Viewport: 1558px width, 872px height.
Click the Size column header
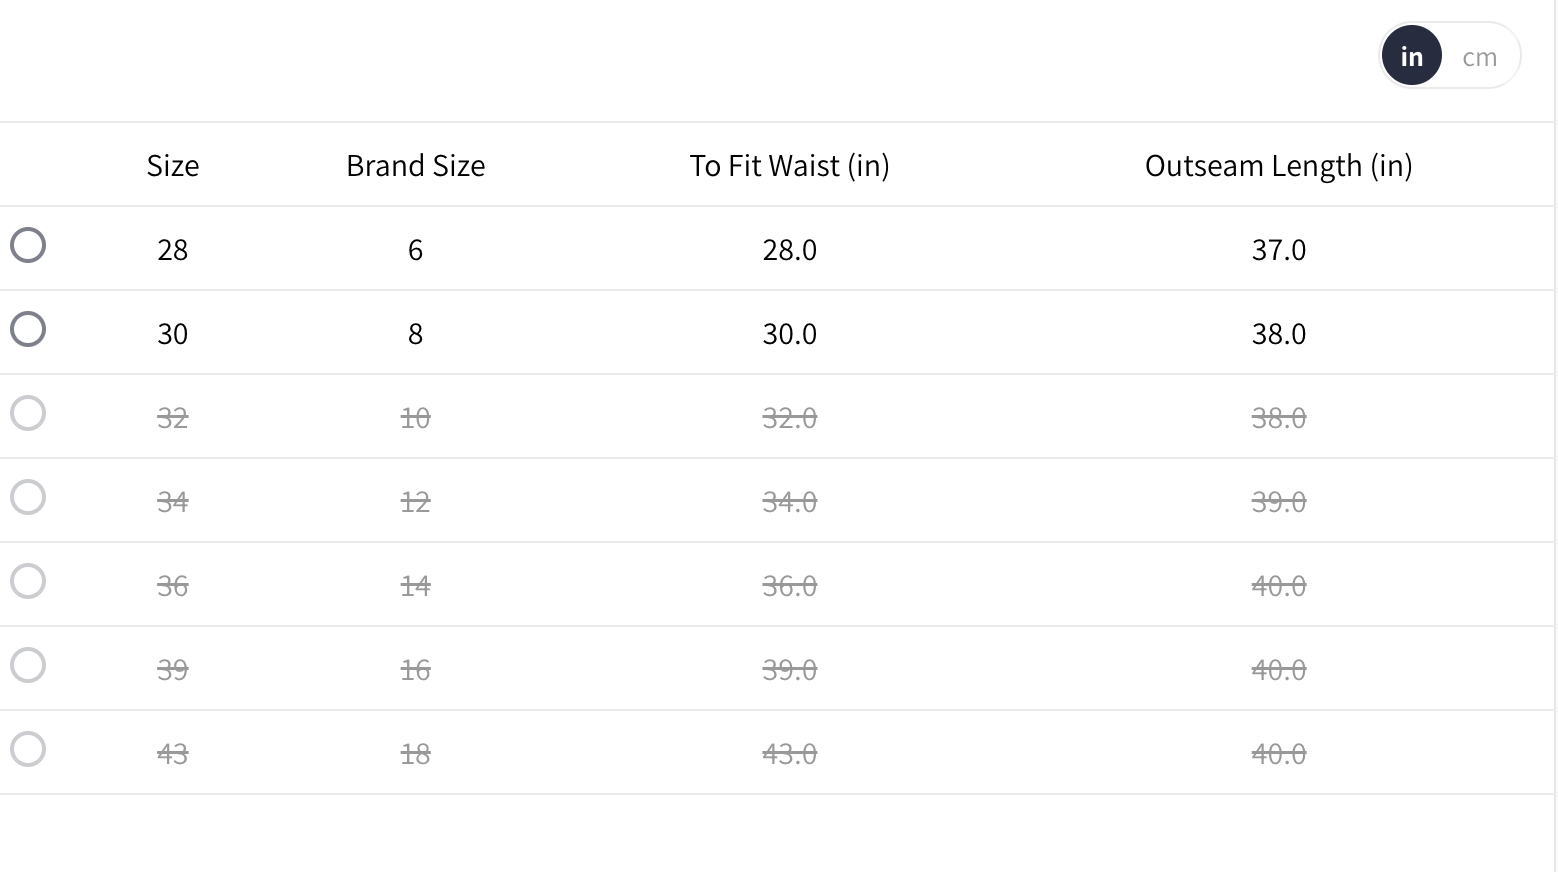pos(172,165)
